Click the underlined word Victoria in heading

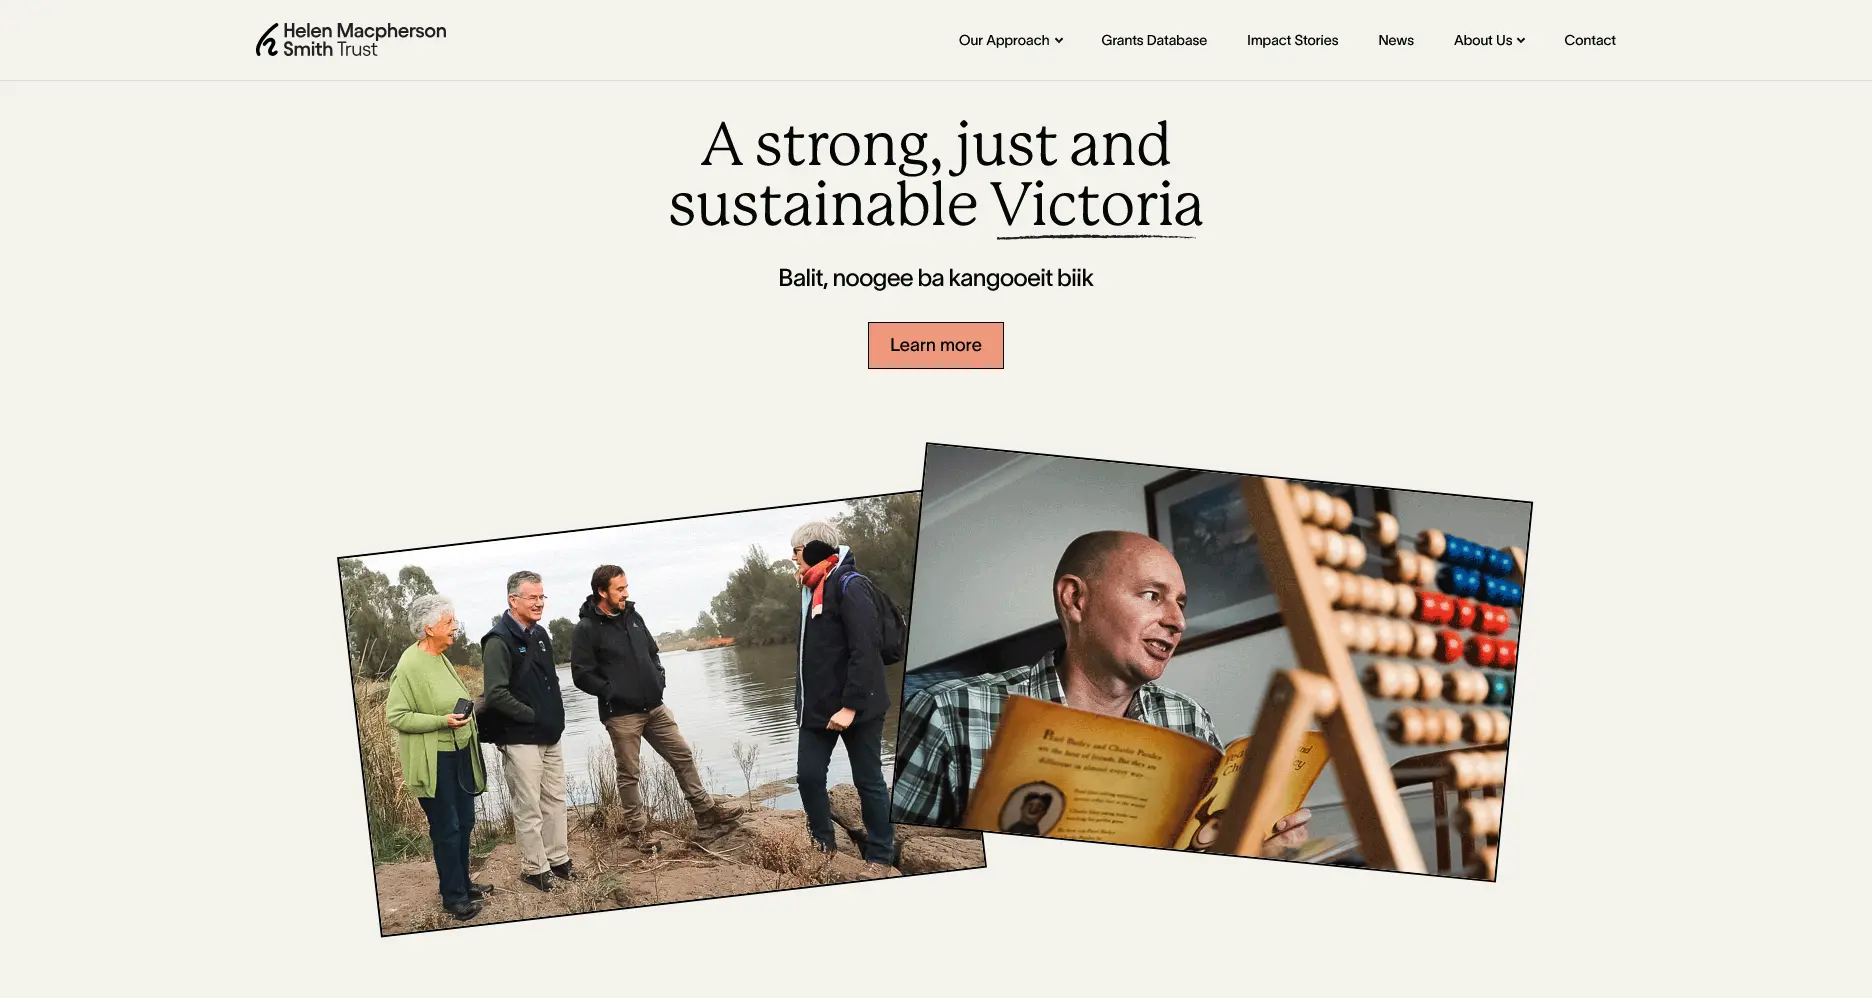pos(1097,206)
